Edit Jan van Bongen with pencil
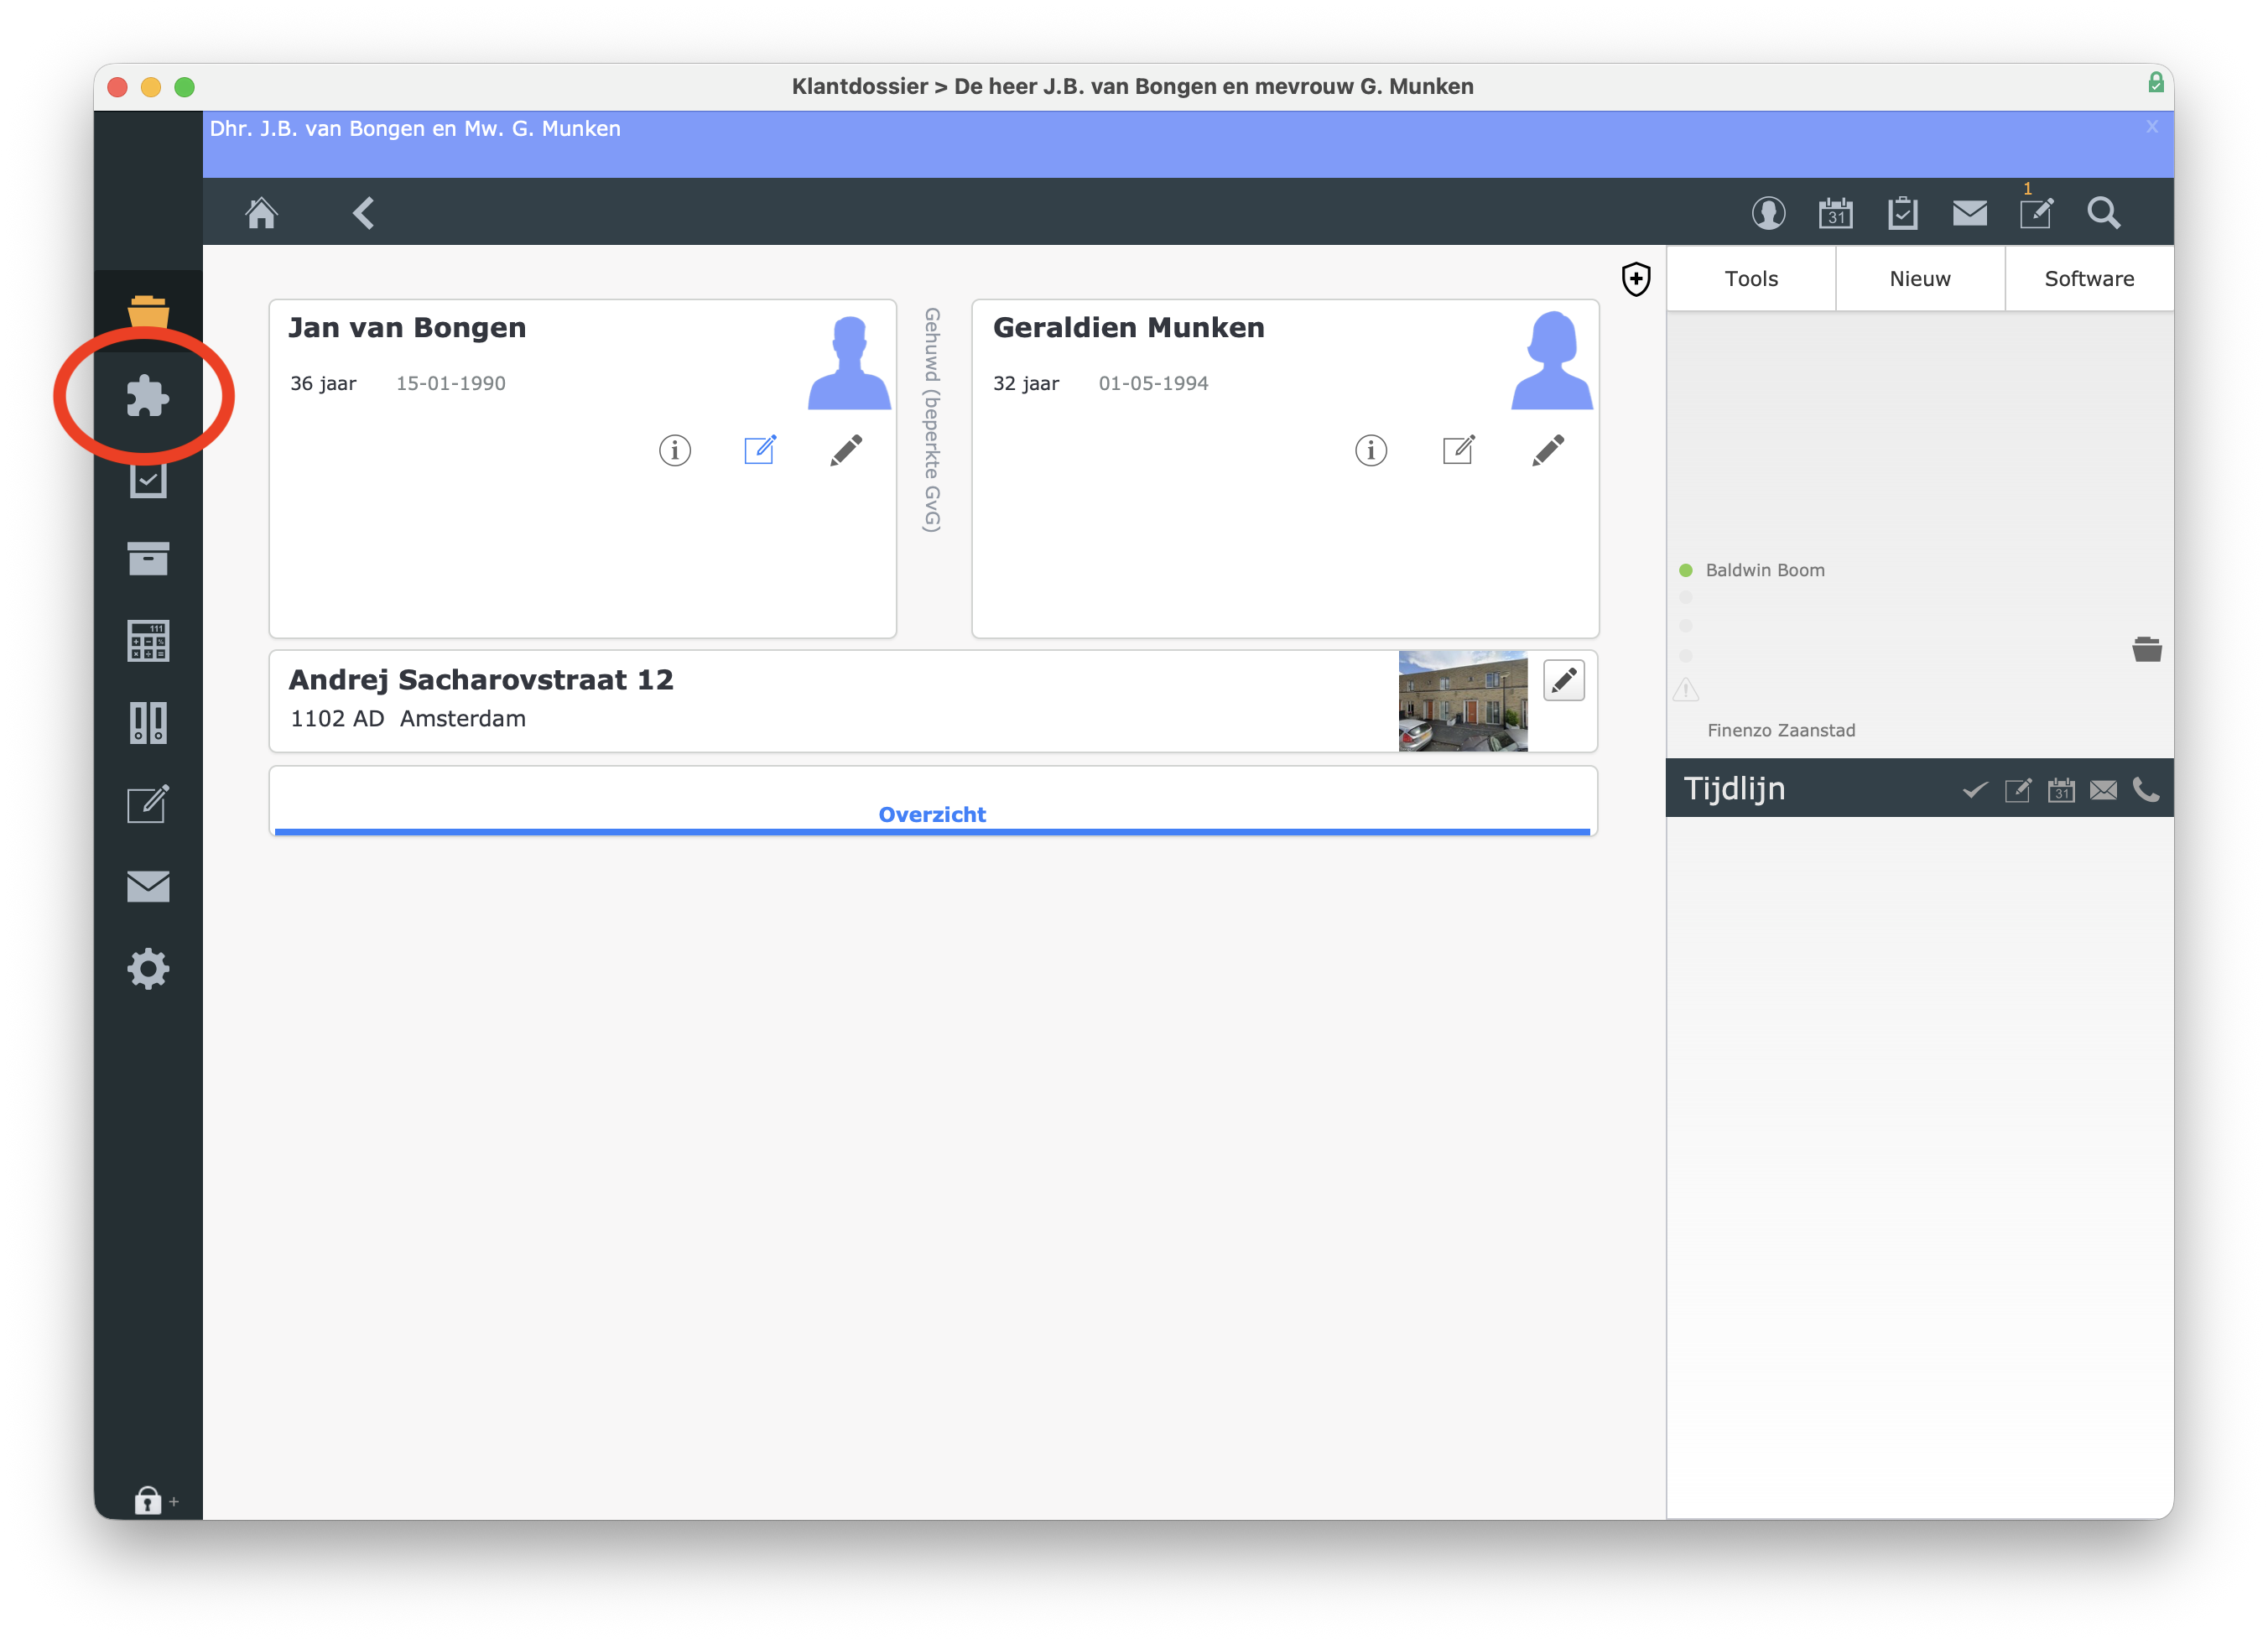 [846, 450]
